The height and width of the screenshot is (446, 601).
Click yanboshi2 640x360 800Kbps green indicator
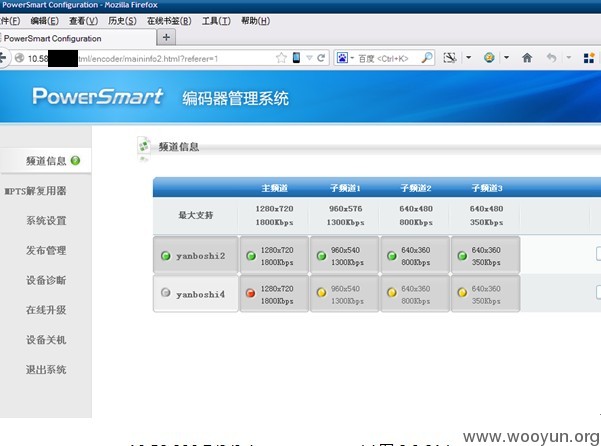tap(392, 256)
